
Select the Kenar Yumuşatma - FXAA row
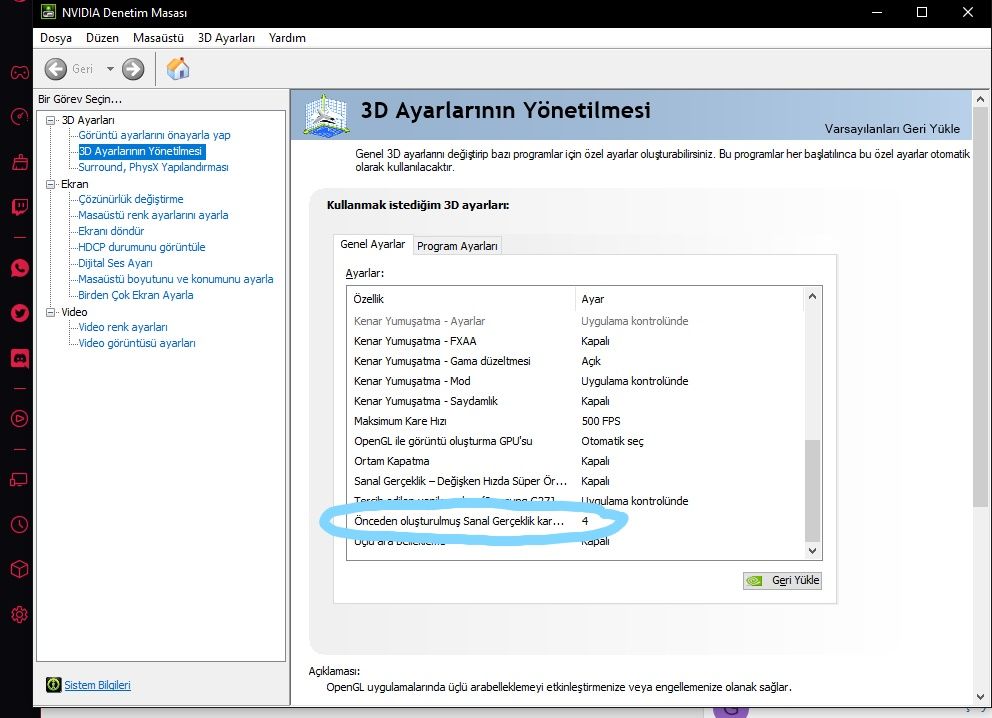point(576,341)
